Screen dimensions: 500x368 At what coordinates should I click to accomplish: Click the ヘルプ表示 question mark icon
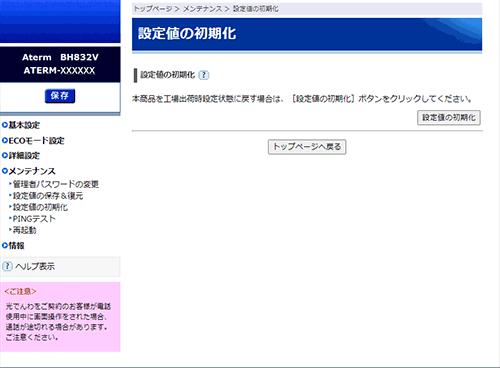pyautogui.click(x=7, y=266)
